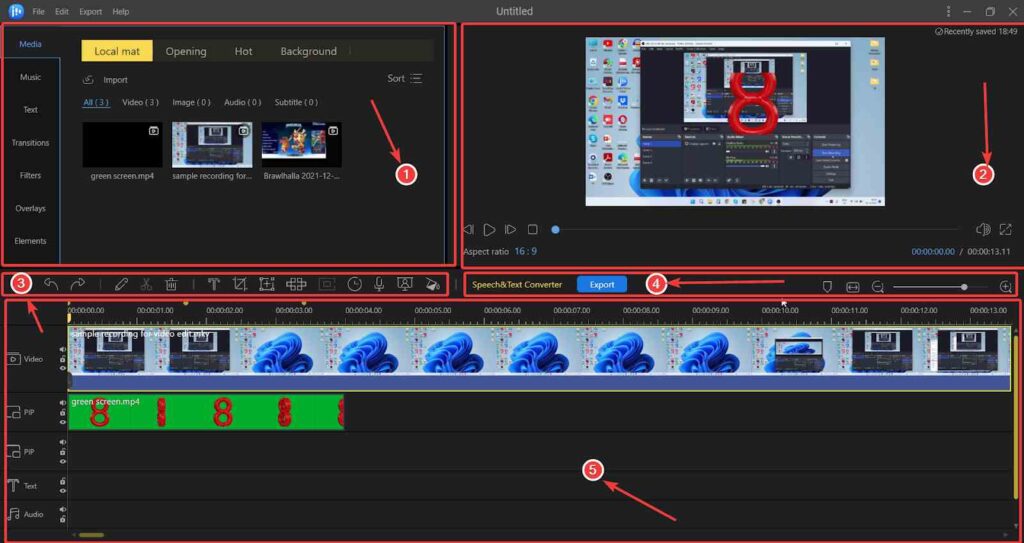Hide the PIP track containing green screen.mp4
The width and height of the screenshot is (1024, 543).
click(x=63, y=422)
